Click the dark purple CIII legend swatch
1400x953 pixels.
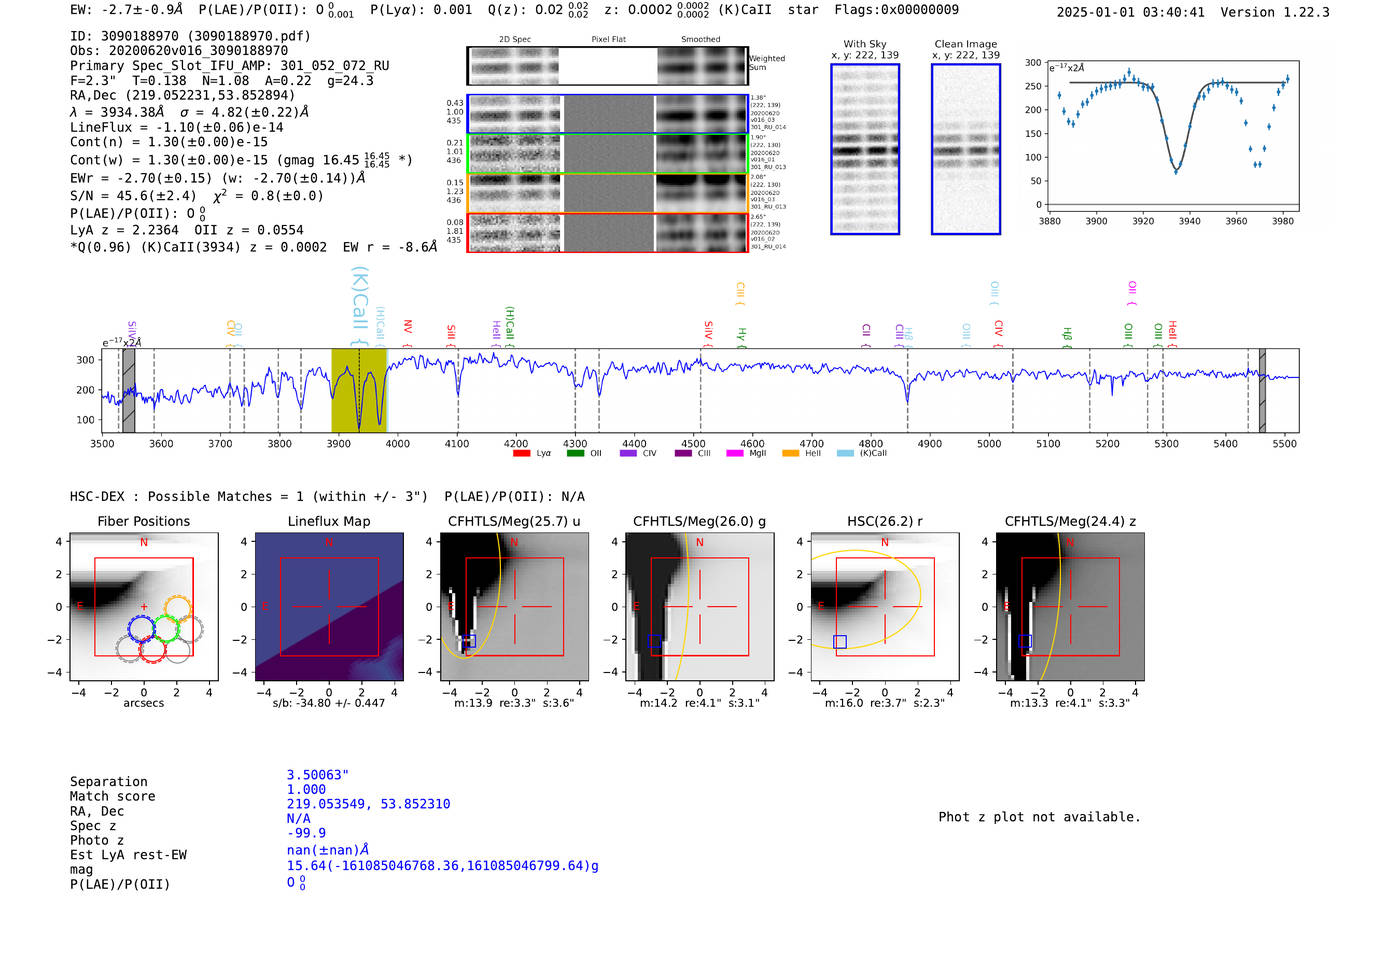[683, 454]
